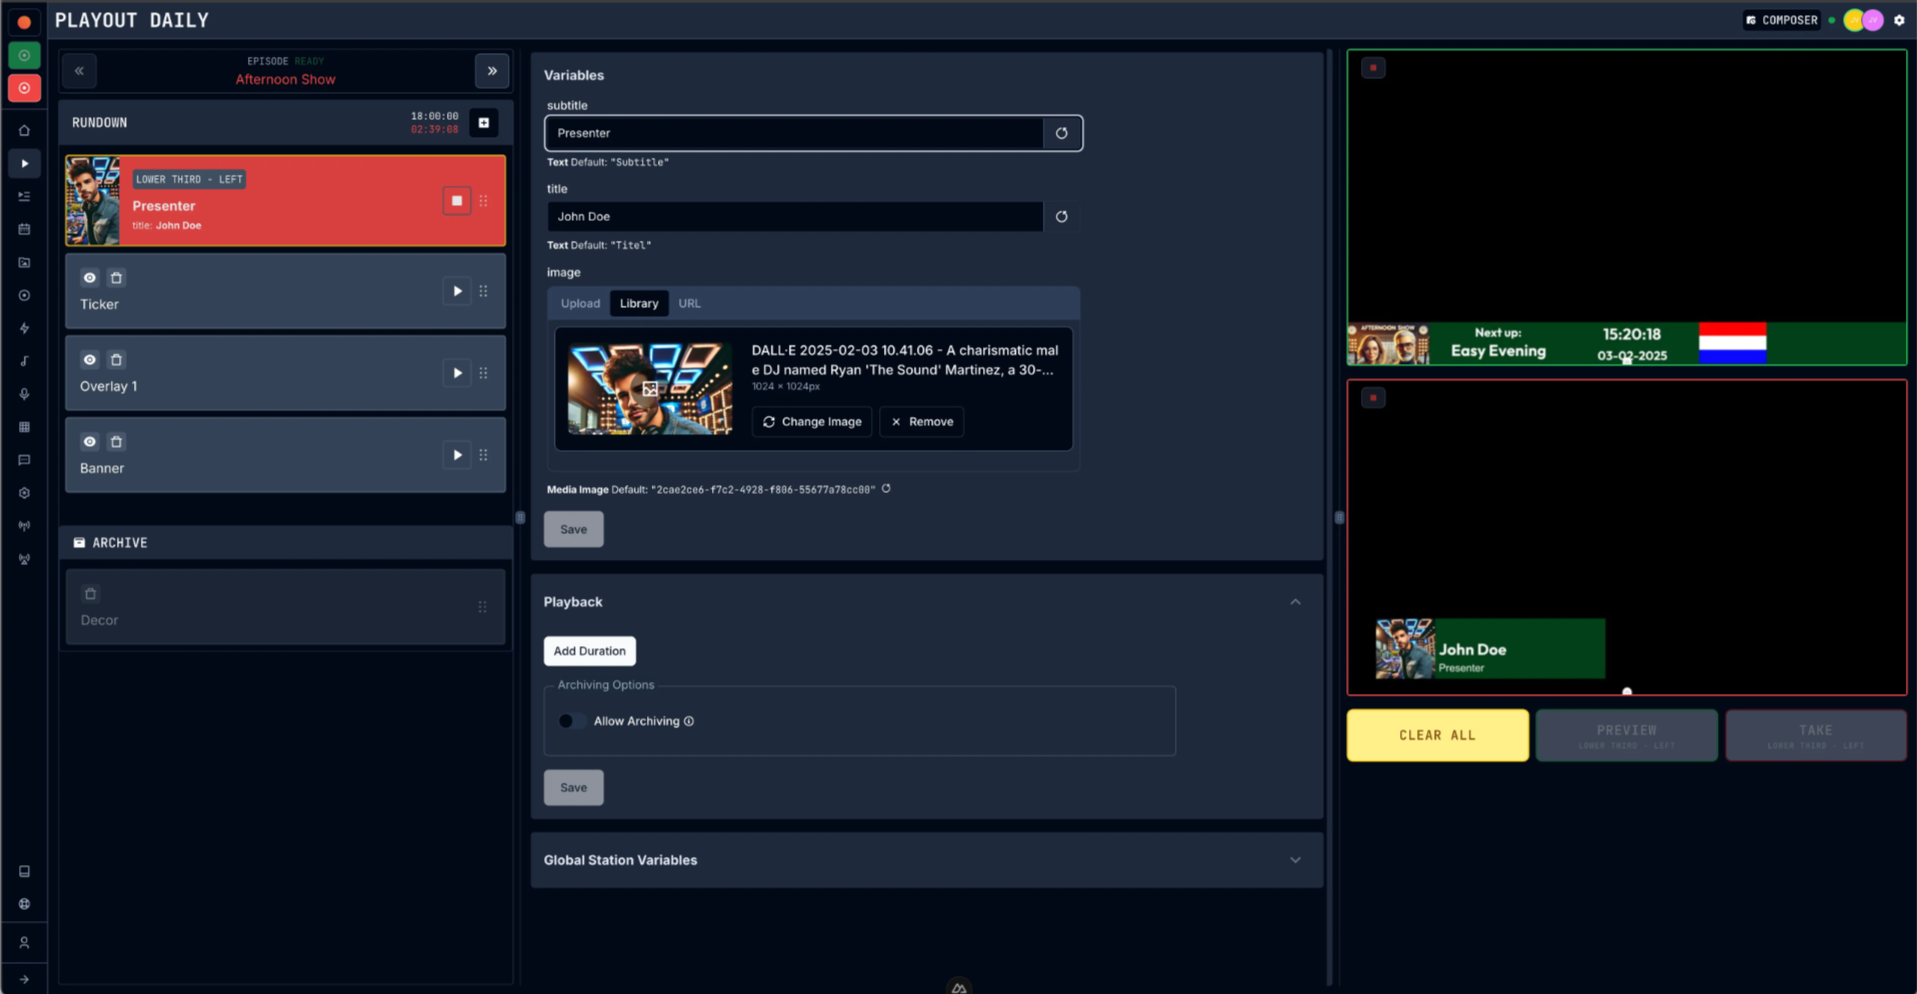The image size is (1917, 994).
Task: Open the playout play icon in sidebar
Action: tap(25, 164)
